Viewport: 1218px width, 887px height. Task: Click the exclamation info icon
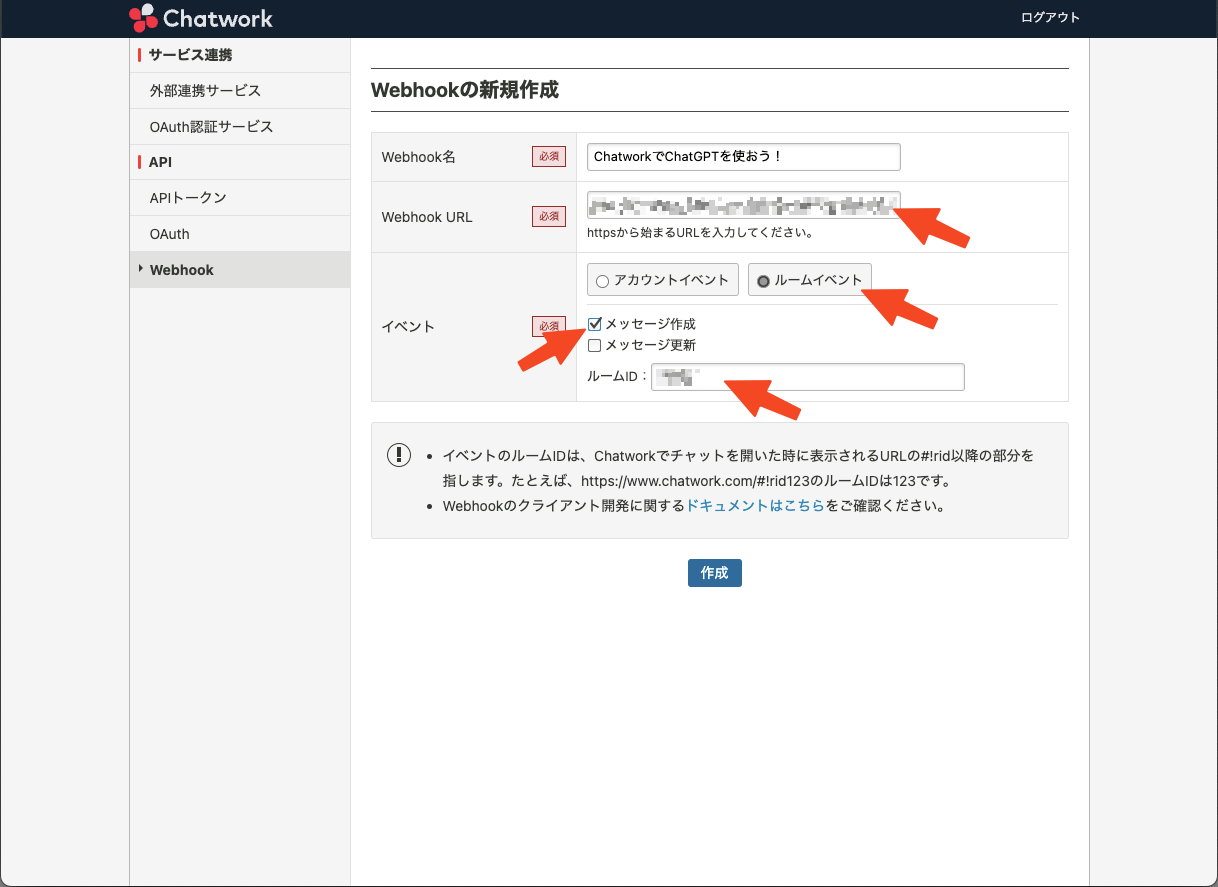tap(399, 455)
